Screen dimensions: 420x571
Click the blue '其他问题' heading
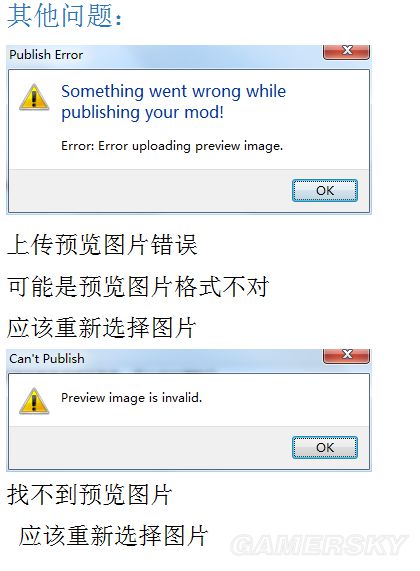65,16
